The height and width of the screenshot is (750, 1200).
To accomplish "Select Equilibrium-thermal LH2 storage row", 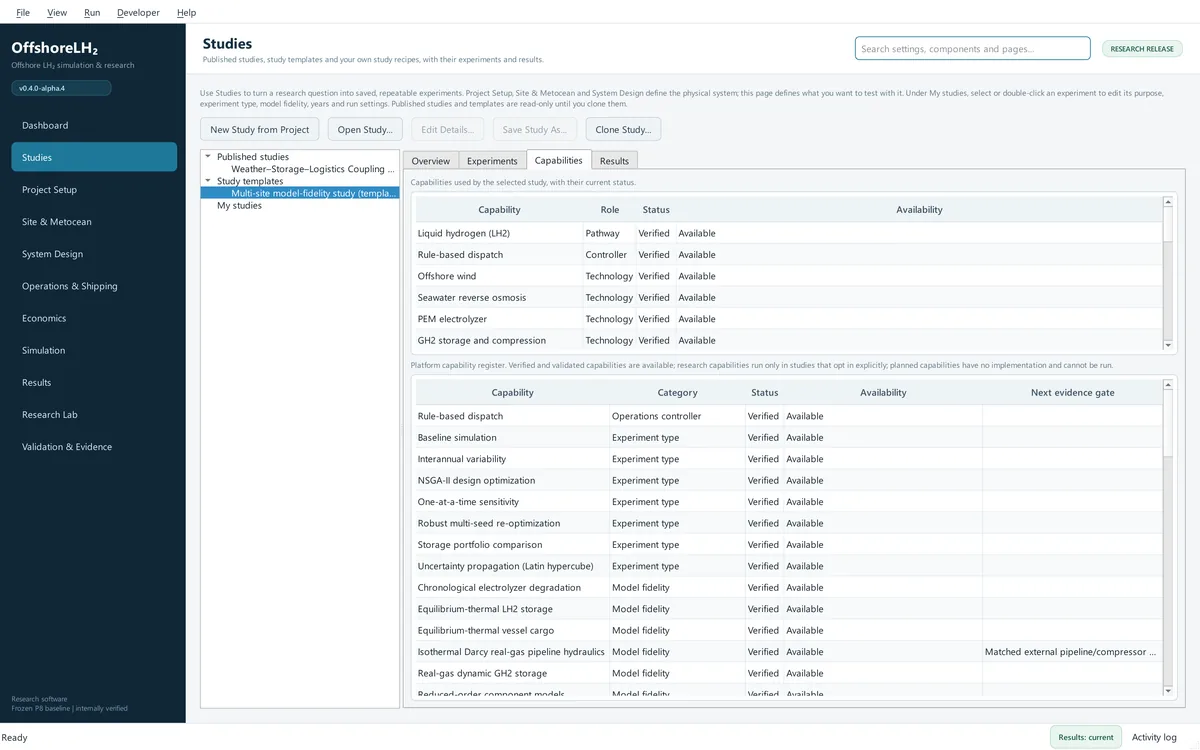I will [x=789, y=609].
